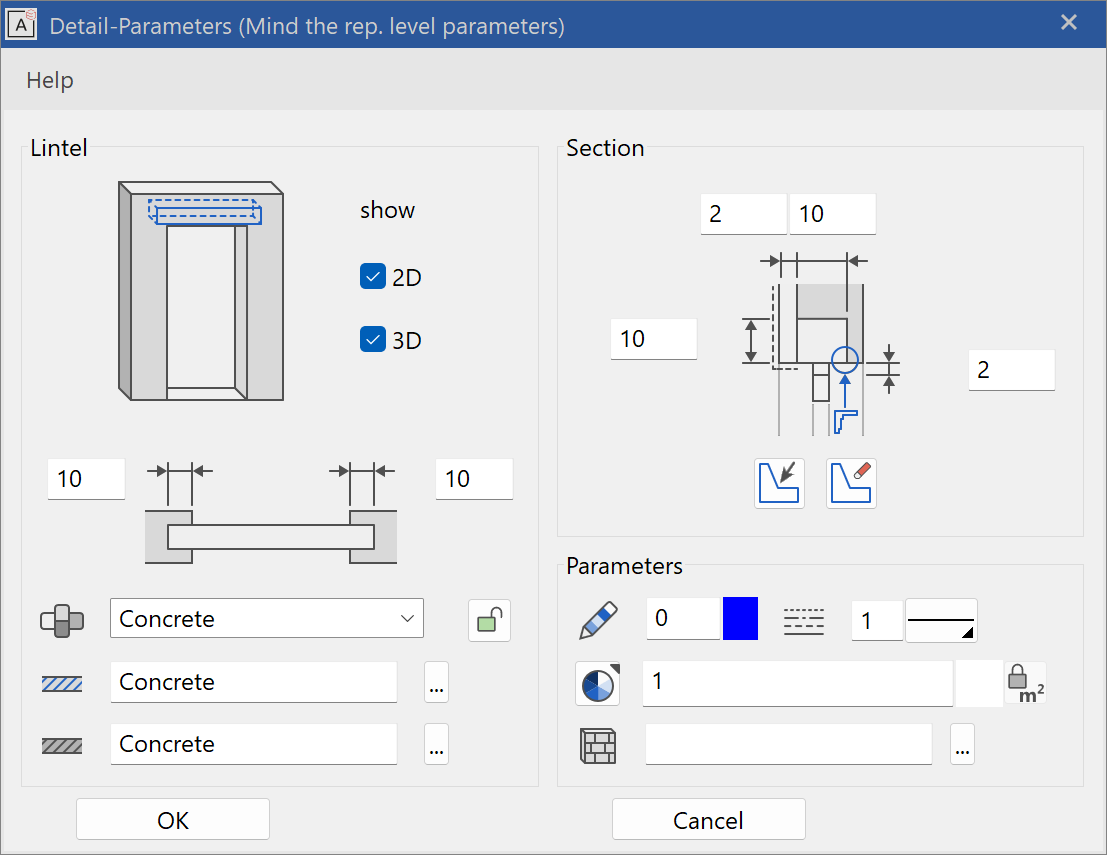
Task: Open the blue color swatch
Action: pyautogui.click(x=741, y=618)
